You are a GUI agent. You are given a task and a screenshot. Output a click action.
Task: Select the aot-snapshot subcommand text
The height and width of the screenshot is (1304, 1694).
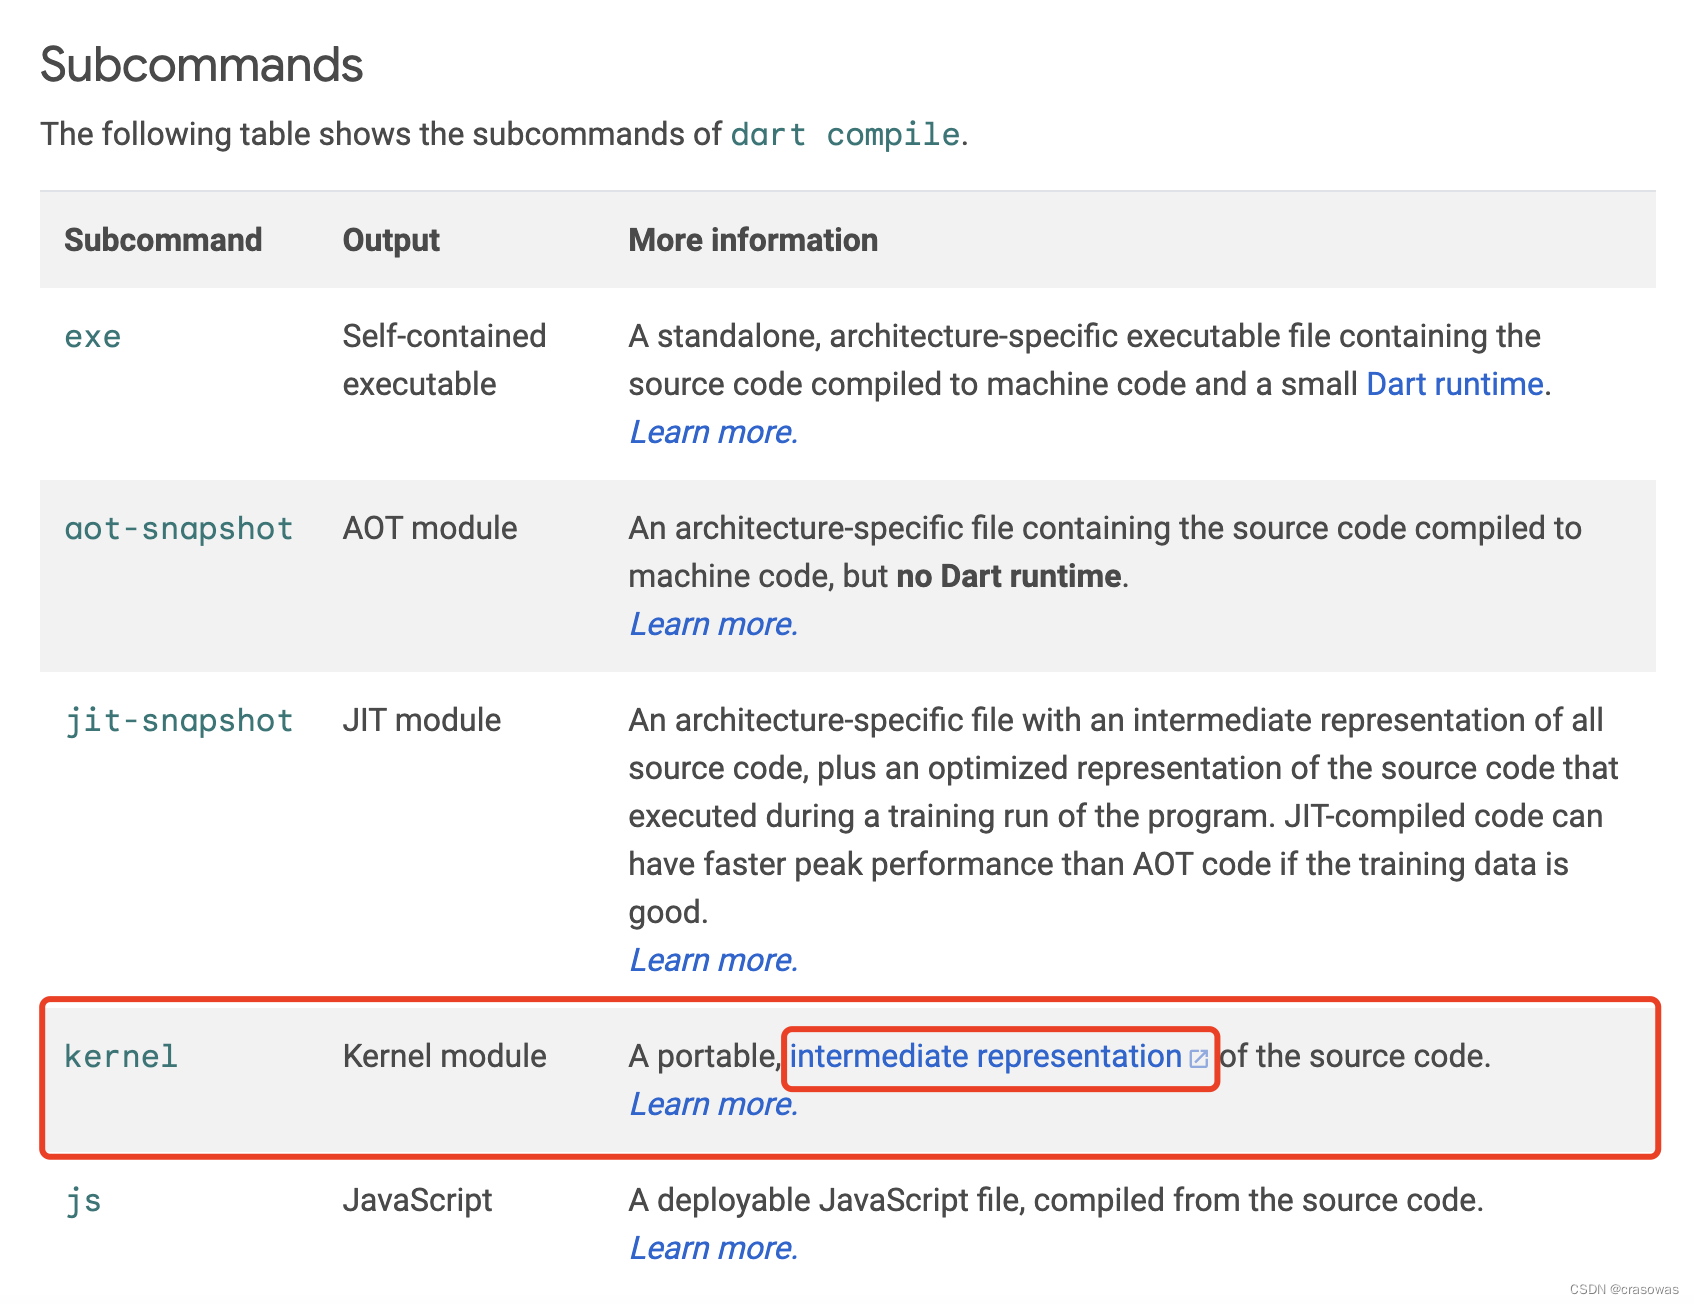coord(179,529)
